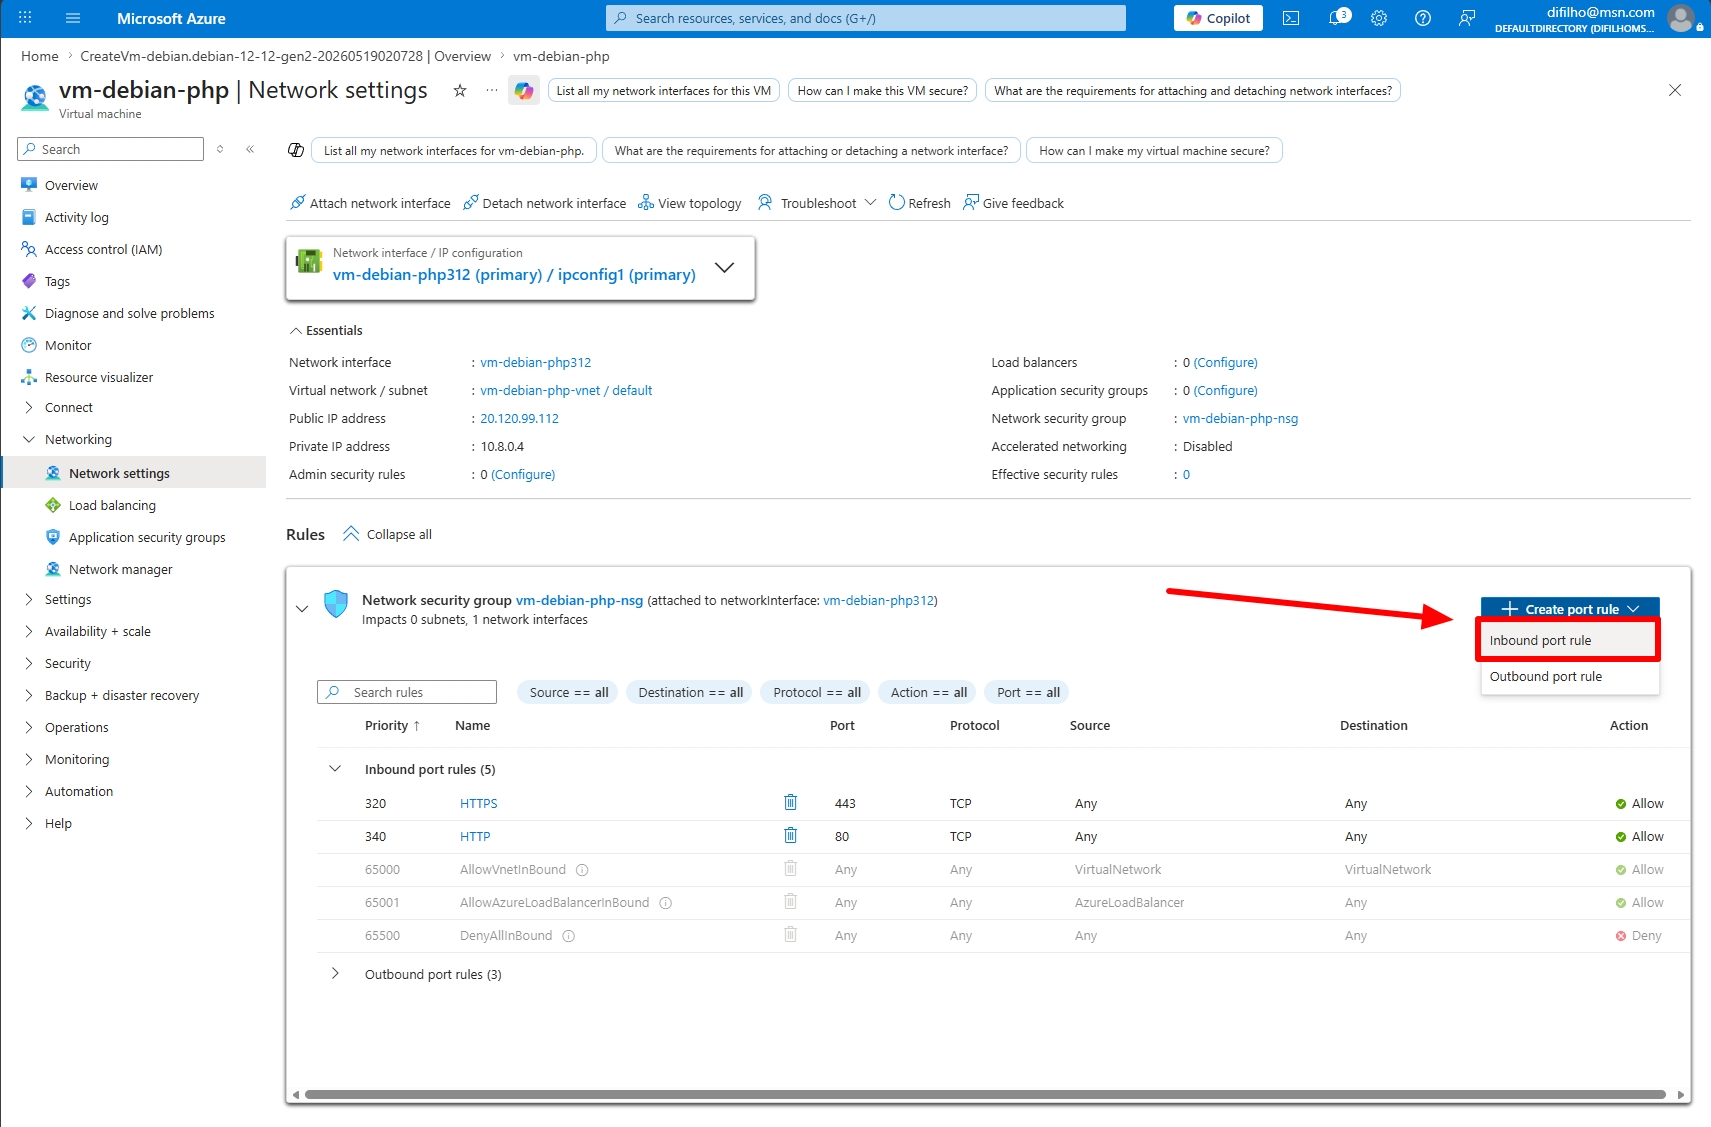Open the notifications bell

pos(1337,18)
